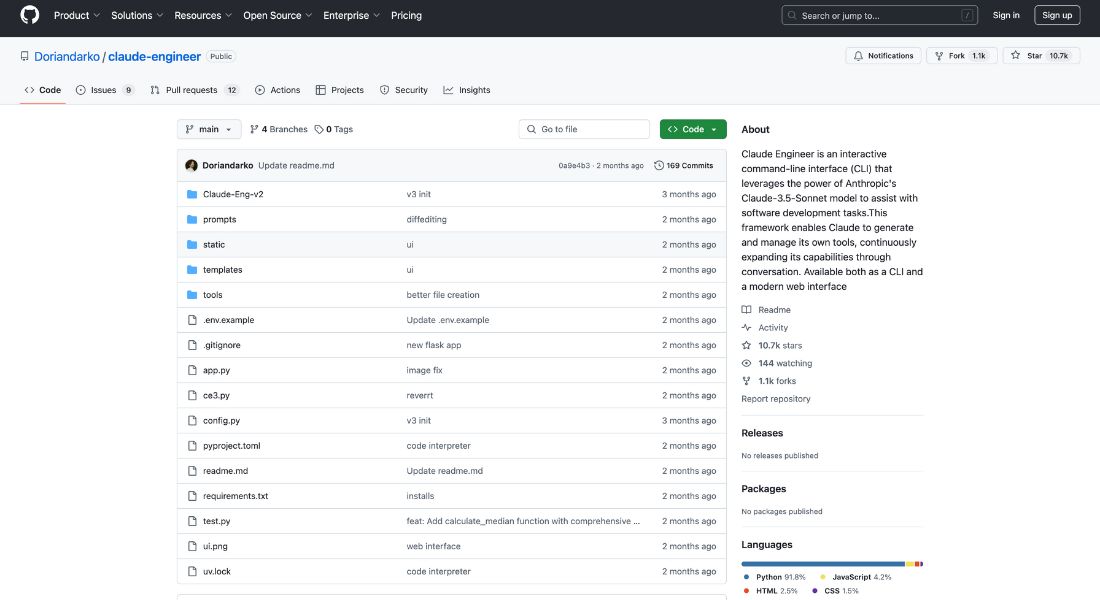Click the commit history clock icon

[x=658, y=165]
